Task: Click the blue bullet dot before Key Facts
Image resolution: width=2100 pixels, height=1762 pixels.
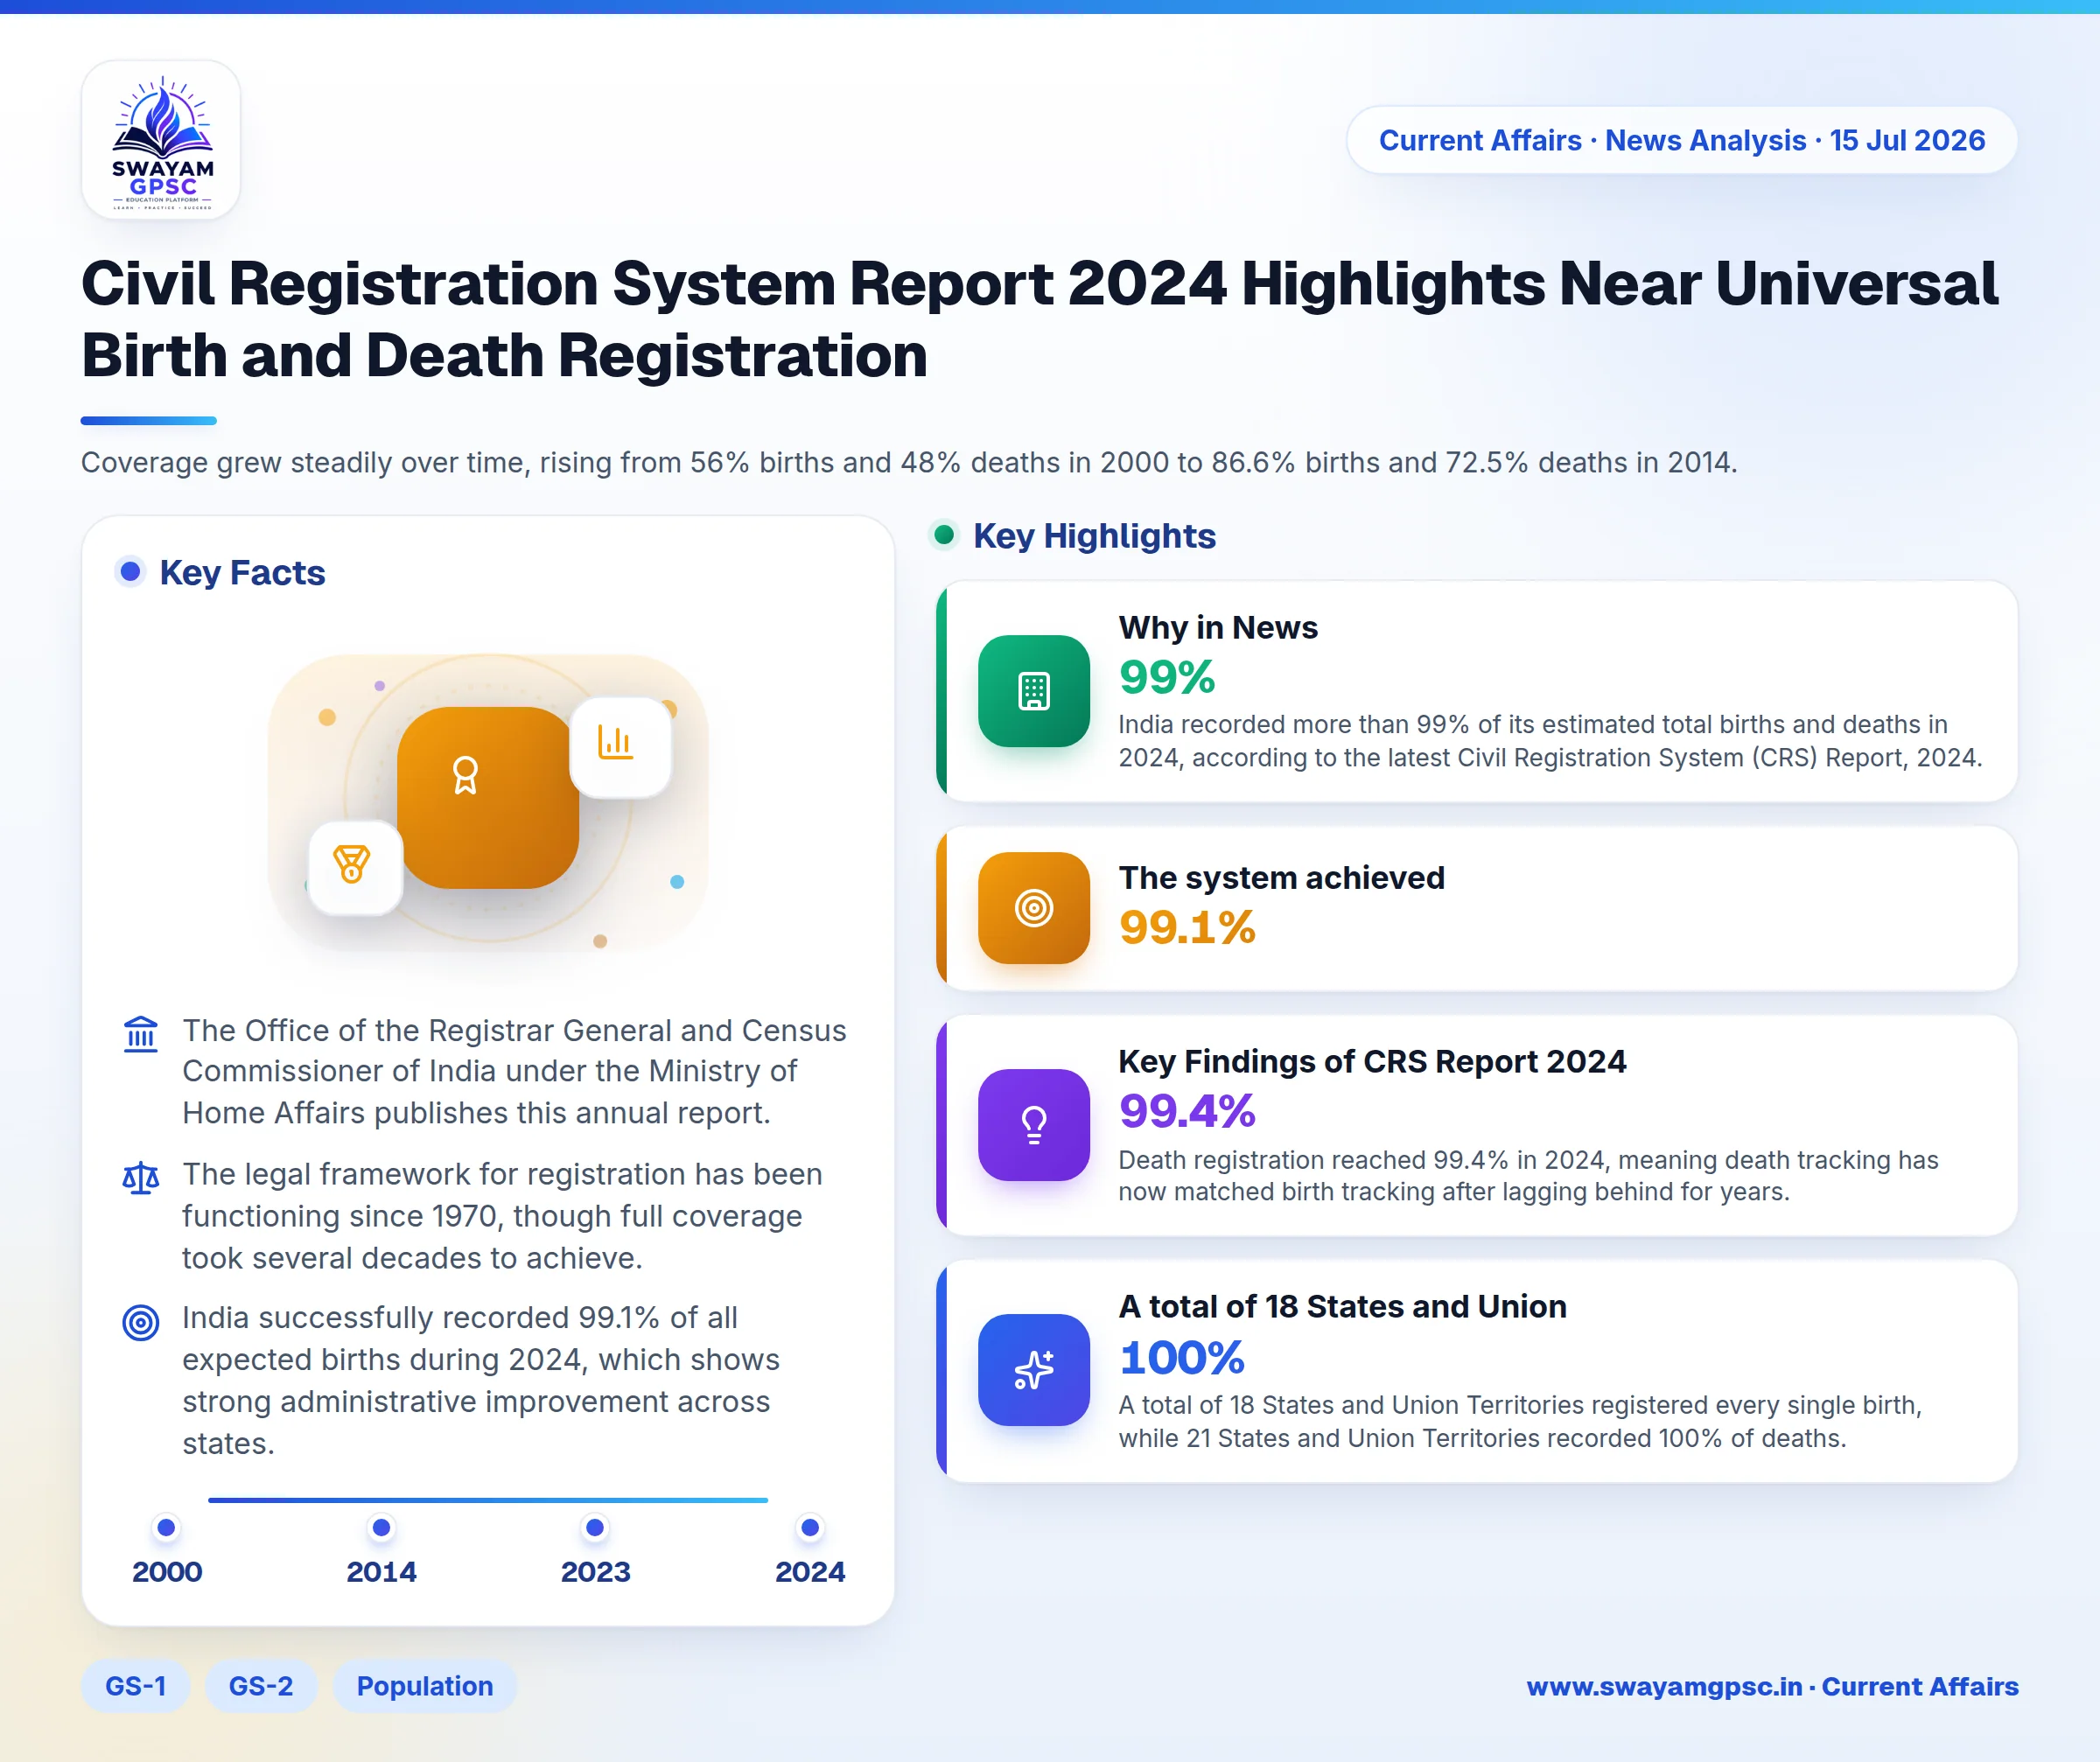Action: 130,571
